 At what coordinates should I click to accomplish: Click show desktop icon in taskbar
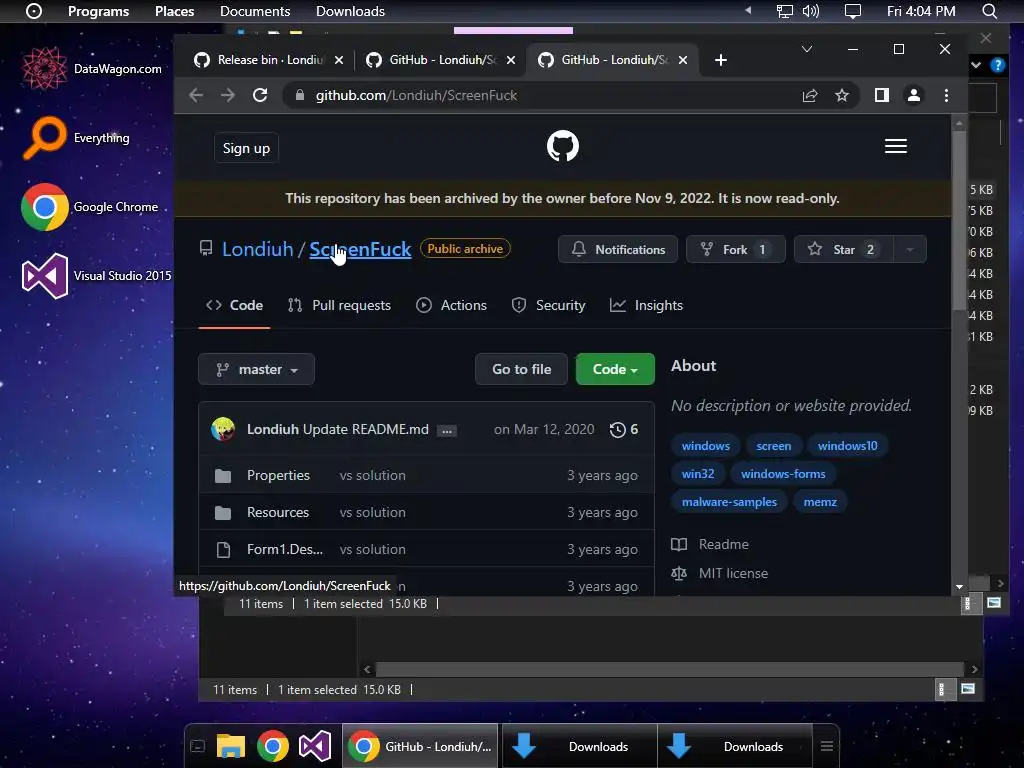tap(197, 746)
